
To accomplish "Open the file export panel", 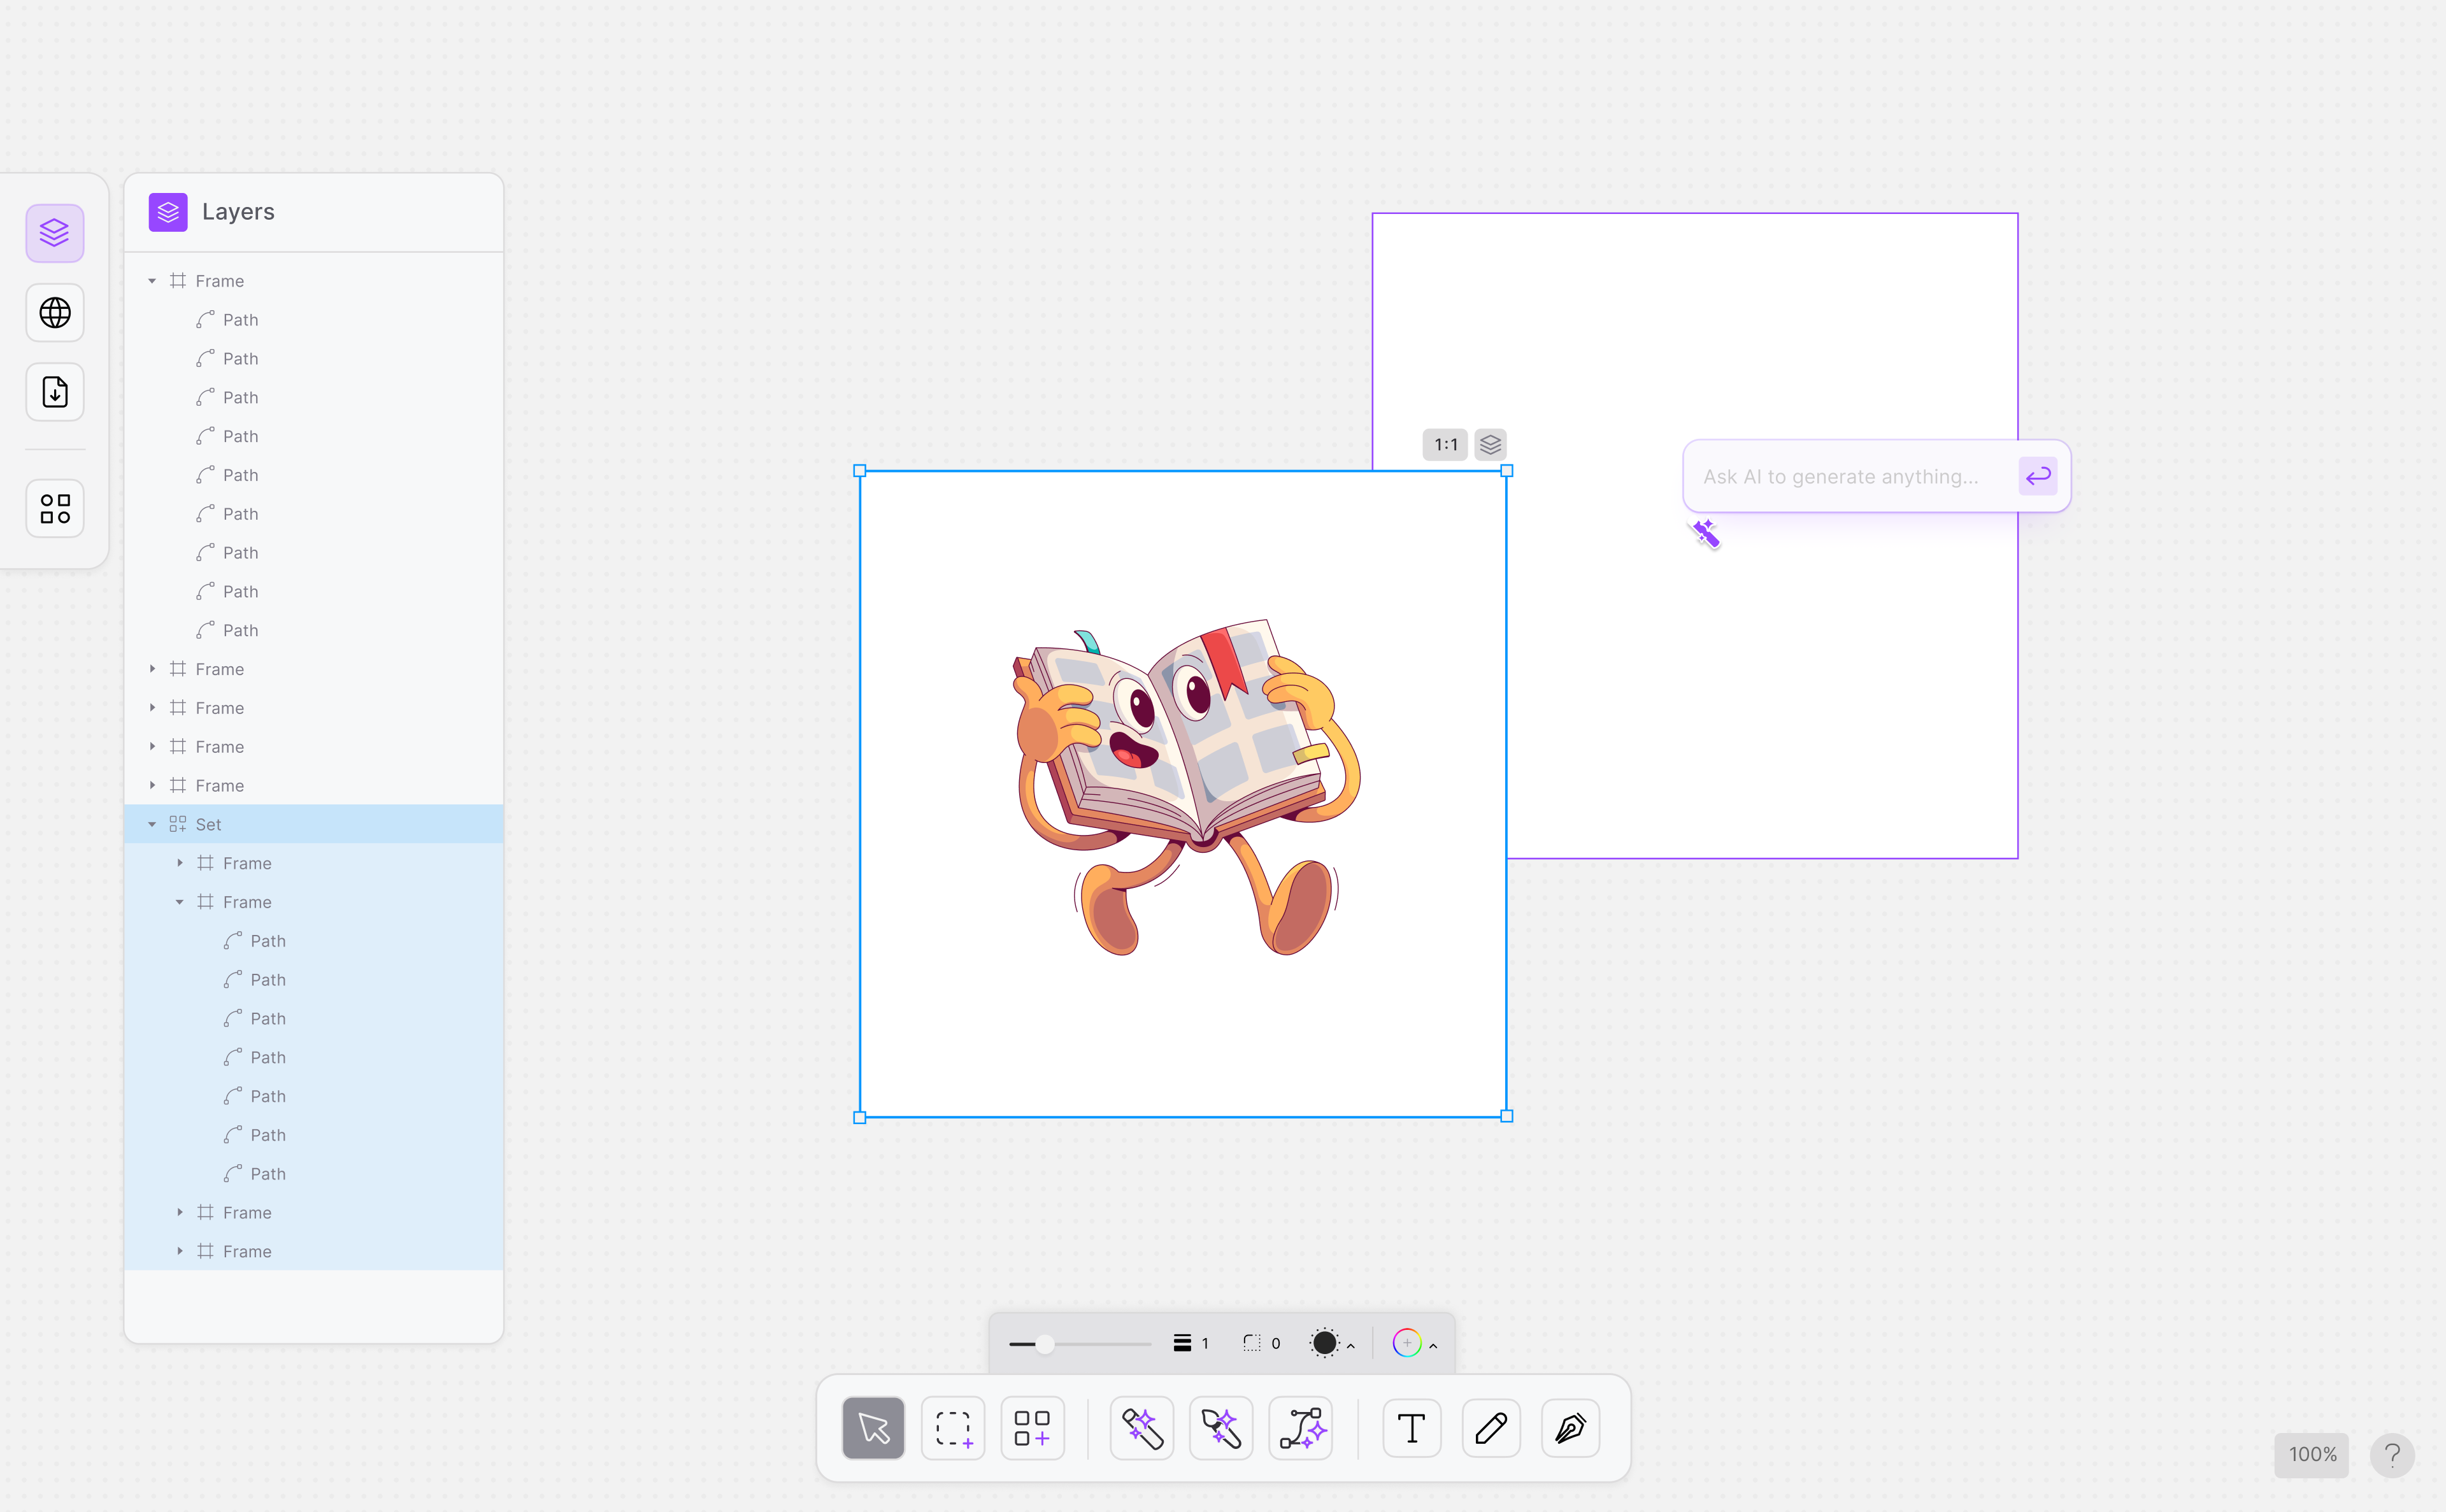I will (x=55, y=392).
